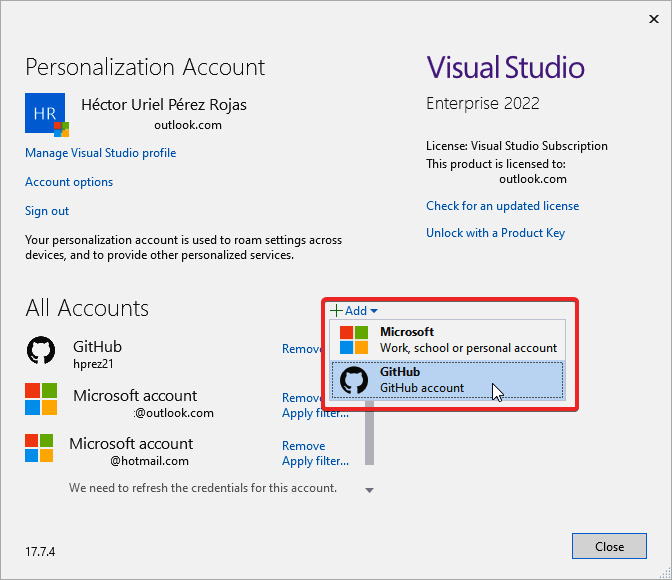The width and height of the screenshot is (672, 580).
Task: Apply filter for hotmail.com Microsoft account
Action: (x=315, y=461)
